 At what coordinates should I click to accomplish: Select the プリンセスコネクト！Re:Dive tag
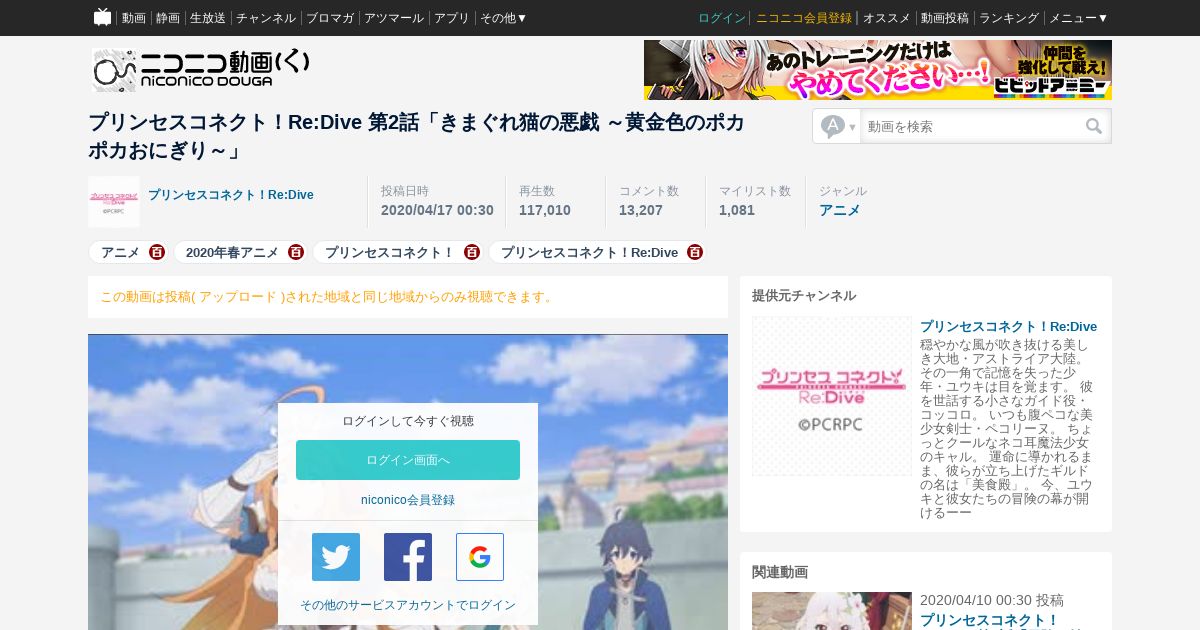click(589, 252)
